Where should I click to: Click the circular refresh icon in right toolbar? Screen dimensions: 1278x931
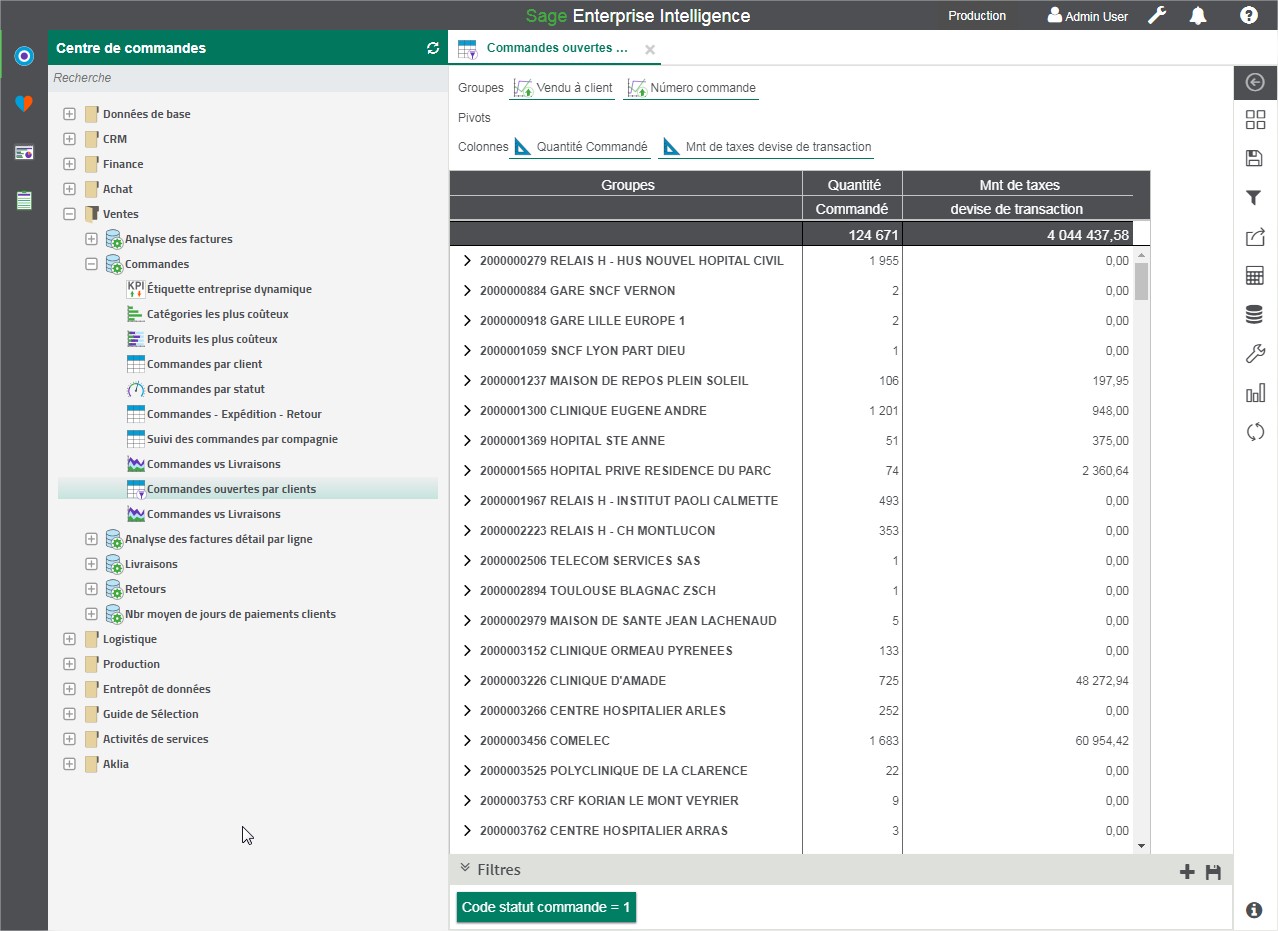point(1255,432)
